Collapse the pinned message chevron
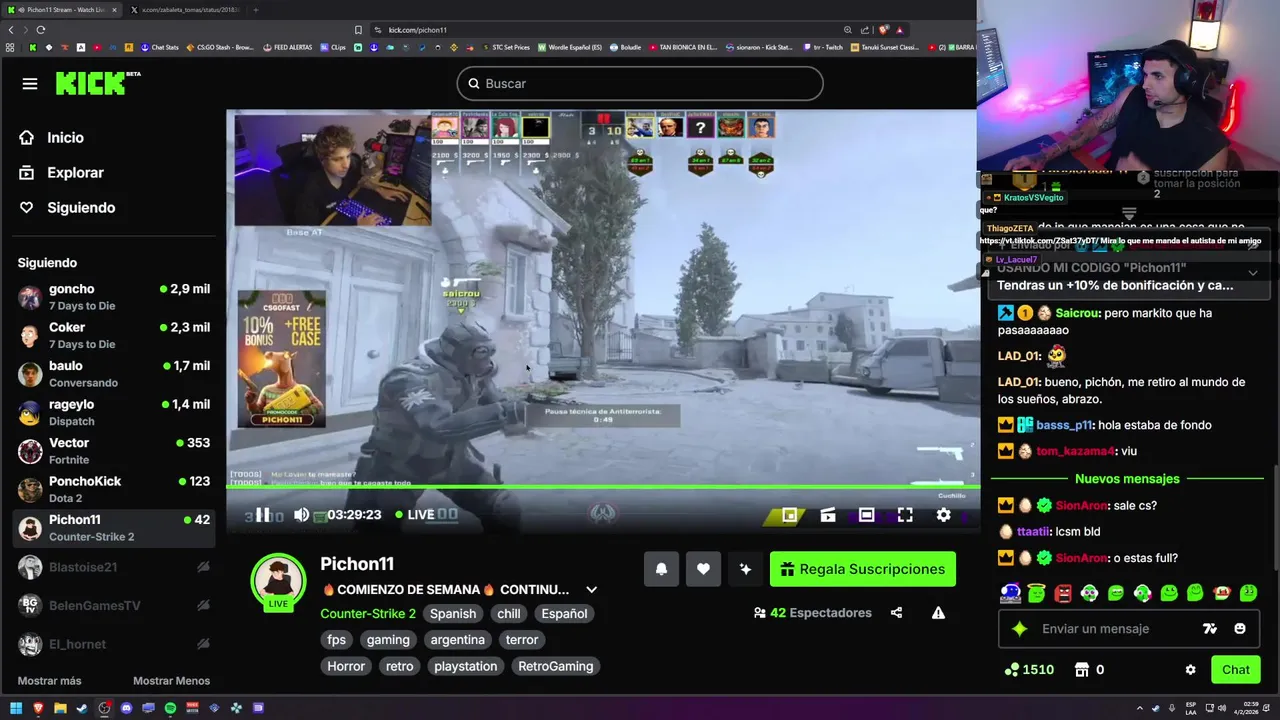This screenshot has height=720, width=1280. (1253, 272)
